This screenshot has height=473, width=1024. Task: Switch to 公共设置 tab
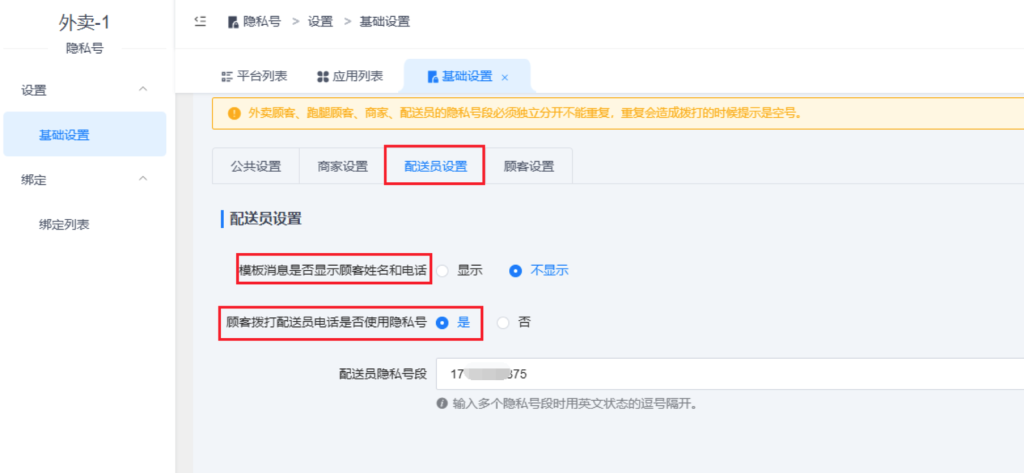click(x=256, y=167)
